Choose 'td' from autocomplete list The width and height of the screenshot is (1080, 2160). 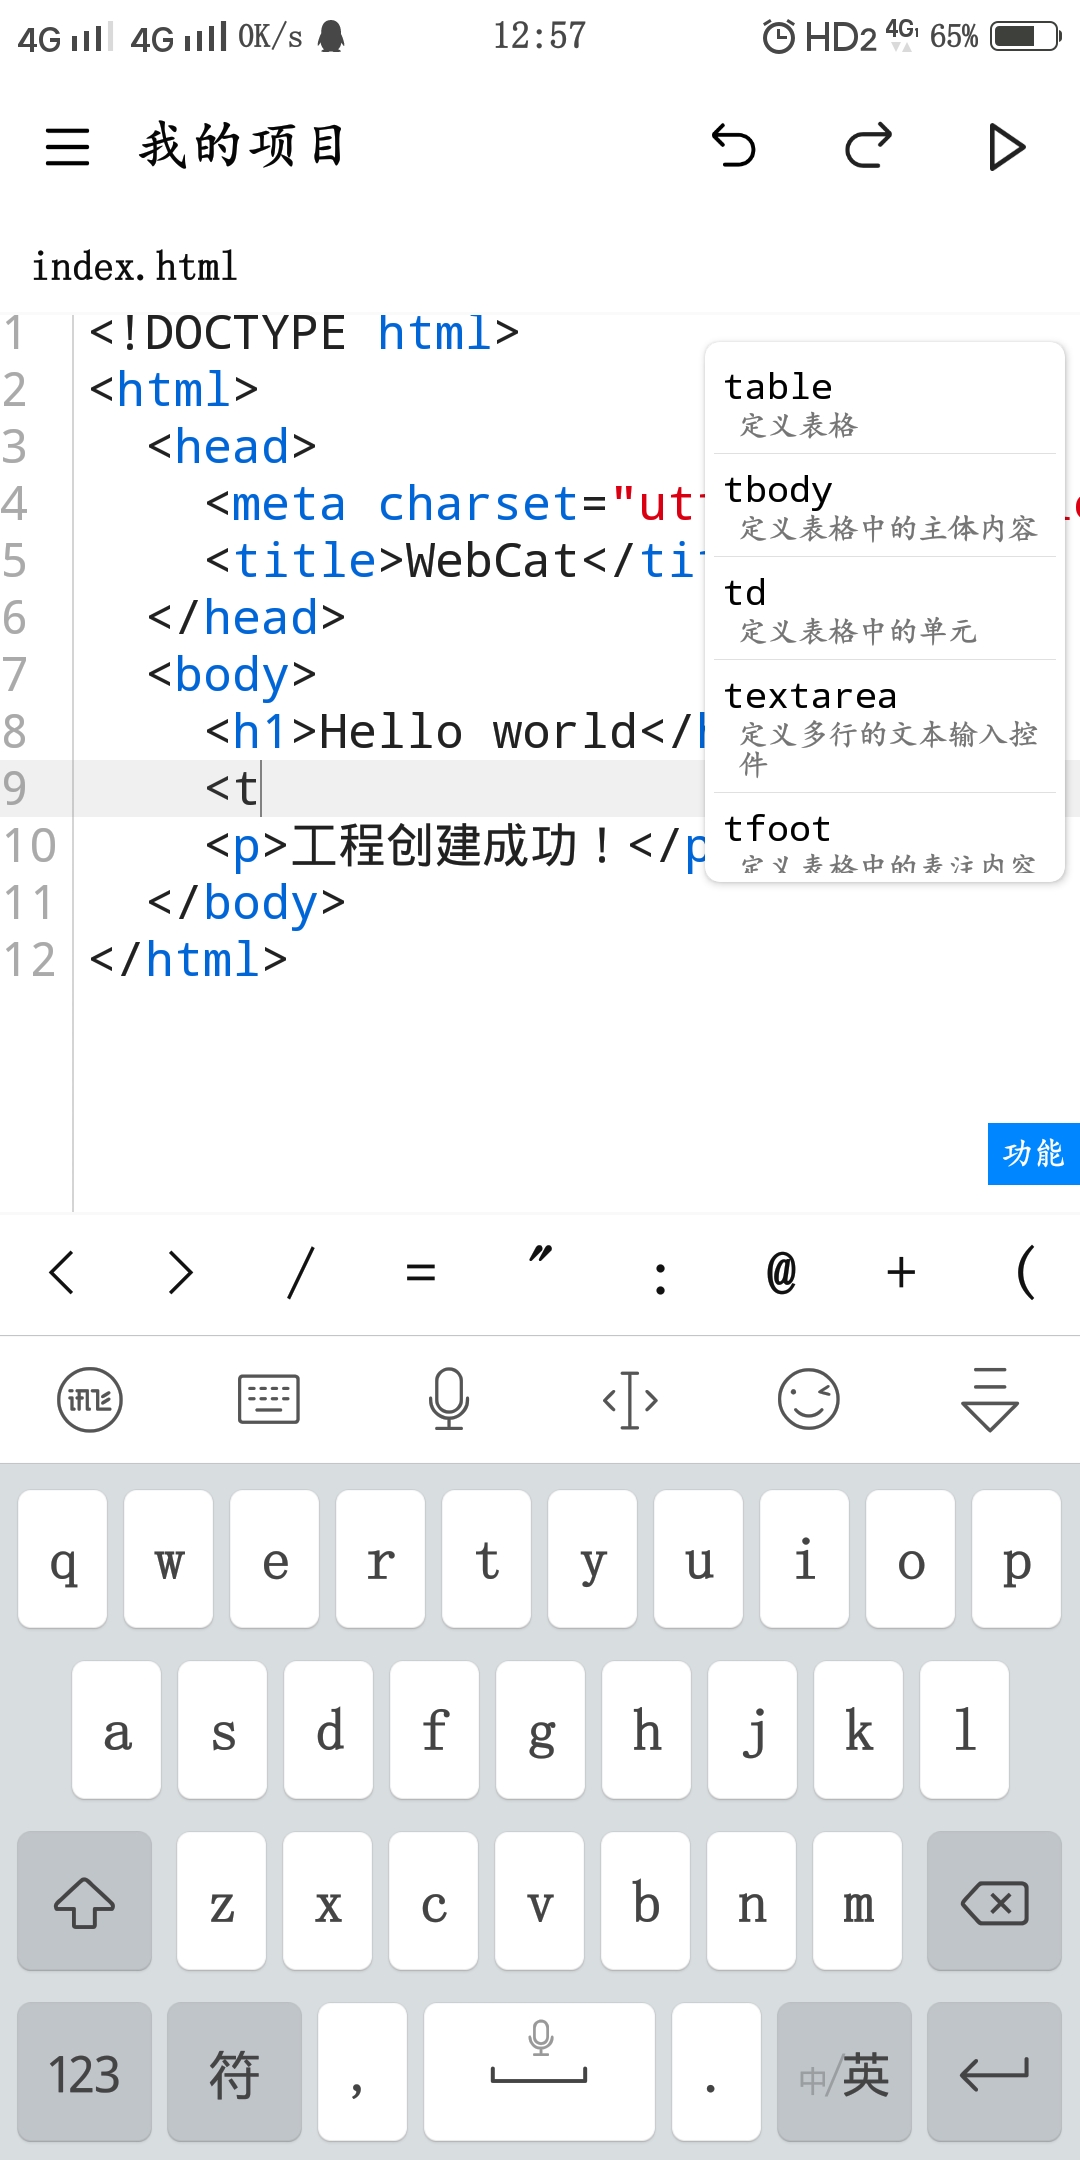point(885,610)
